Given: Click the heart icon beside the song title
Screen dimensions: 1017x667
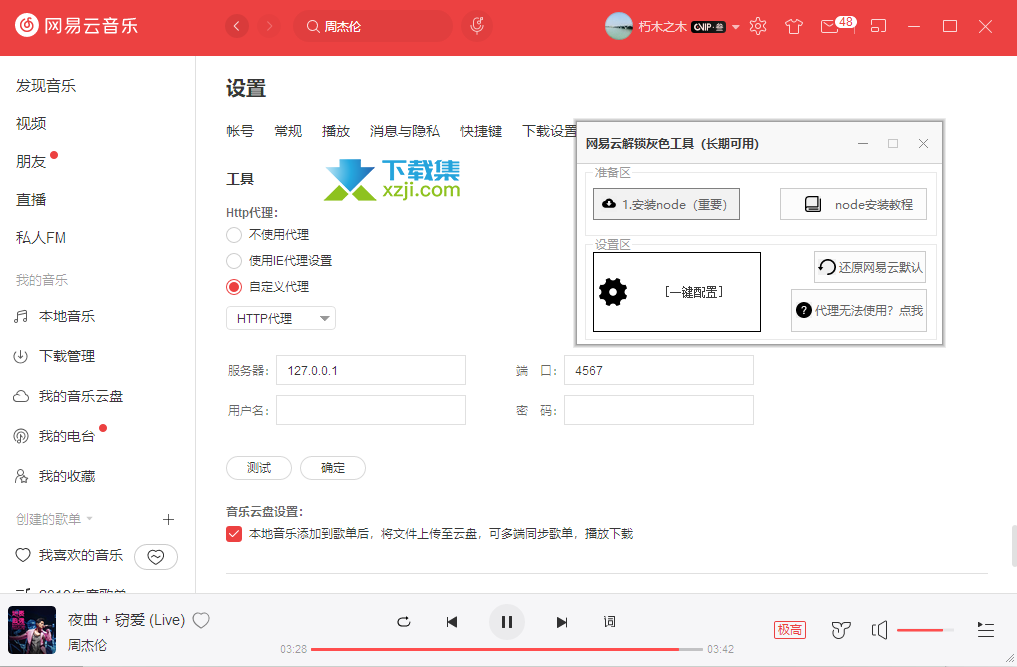Looking at the screenshot, I should [201, 620].
